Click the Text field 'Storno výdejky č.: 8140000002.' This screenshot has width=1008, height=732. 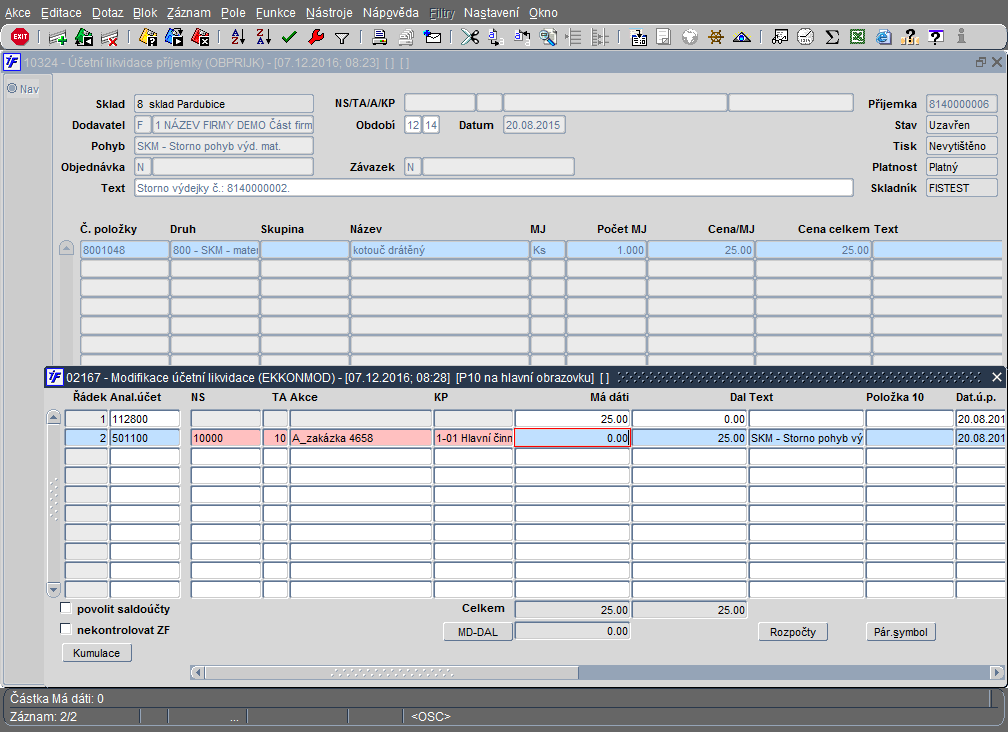(494, 188)
